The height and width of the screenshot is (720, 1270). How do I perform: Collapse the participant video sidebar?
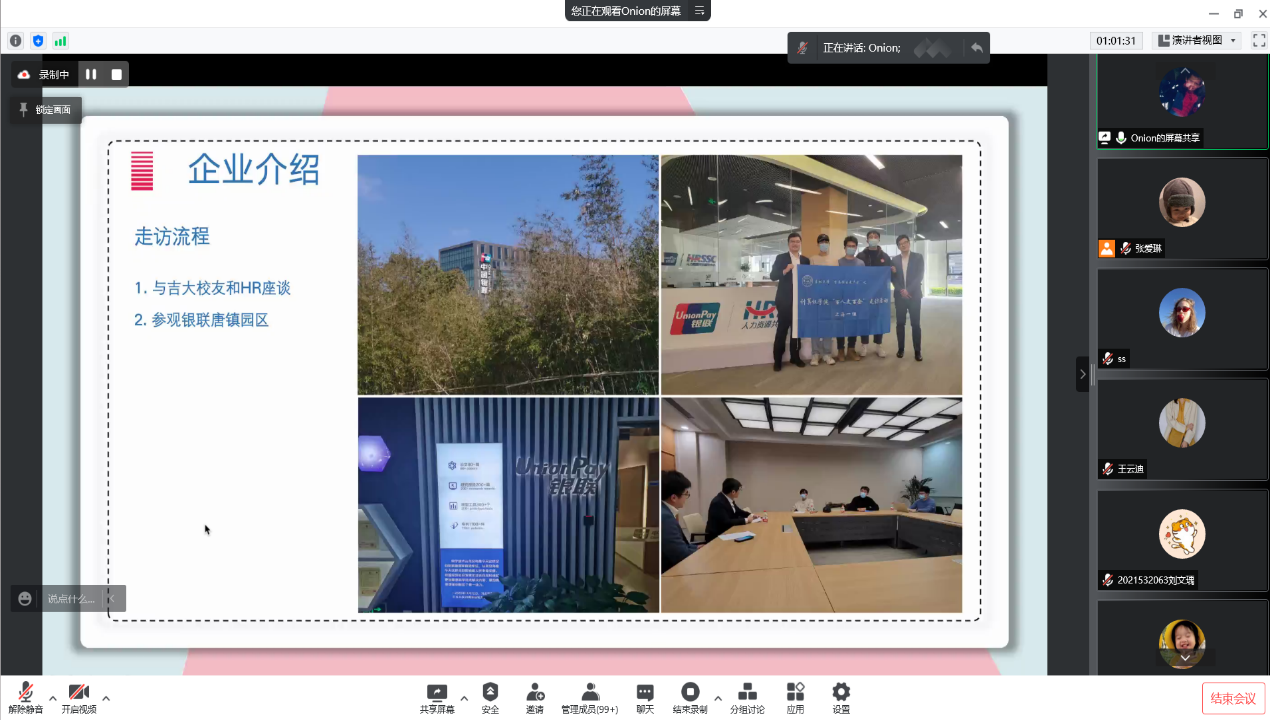(1082, 374)
